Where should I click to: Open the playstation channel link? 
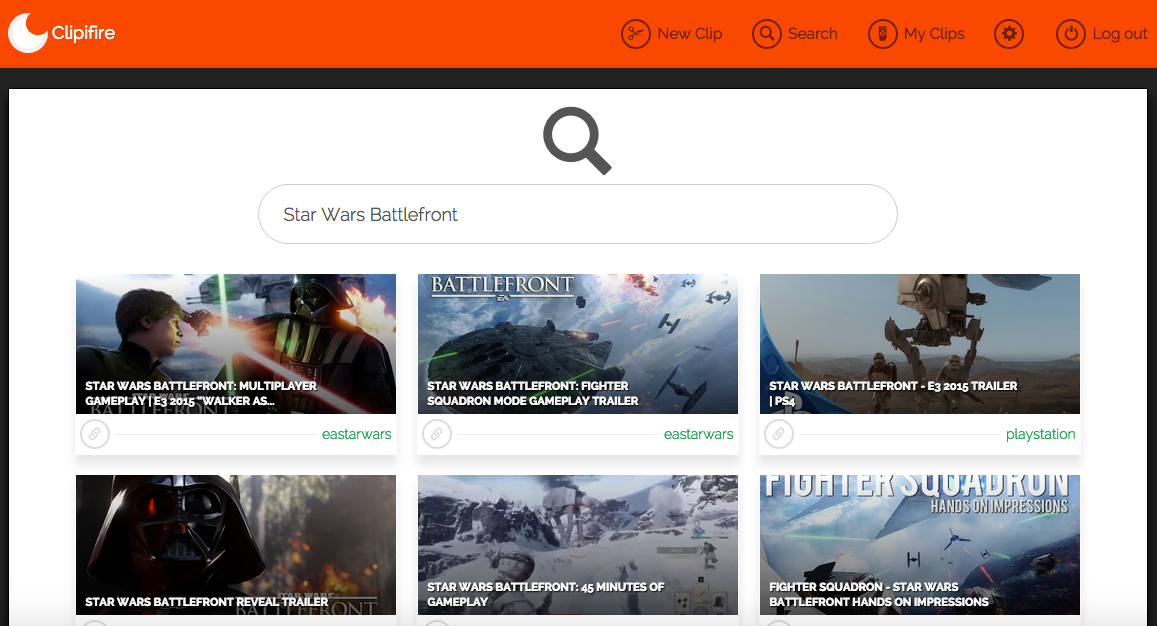(1040, 434)
